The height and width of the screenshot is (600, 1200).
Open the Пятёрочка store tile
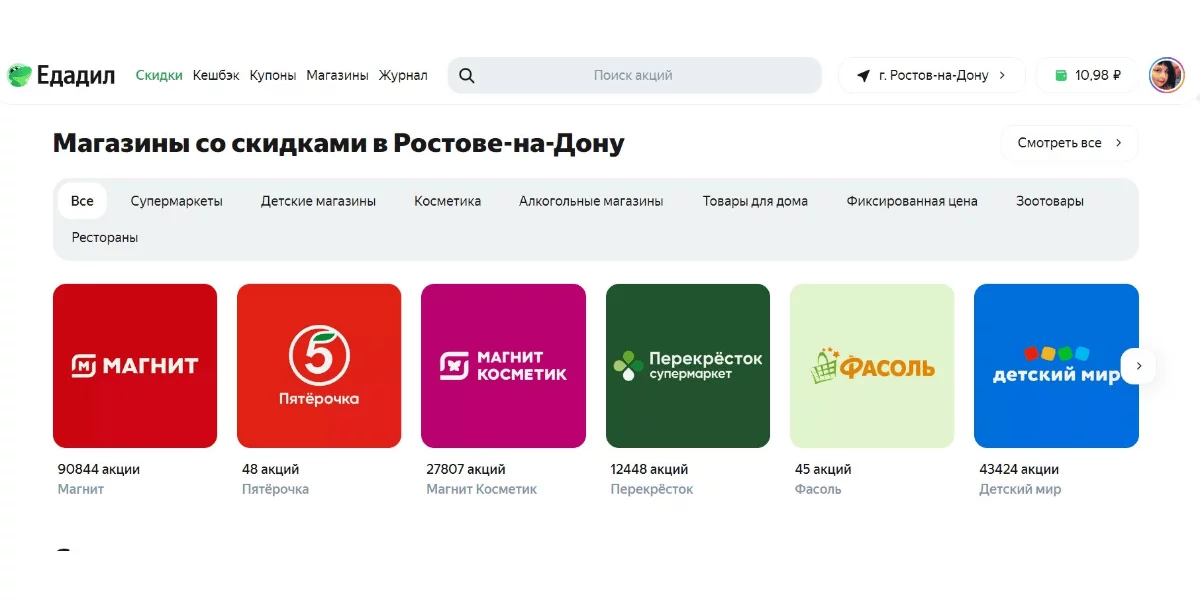319,366
